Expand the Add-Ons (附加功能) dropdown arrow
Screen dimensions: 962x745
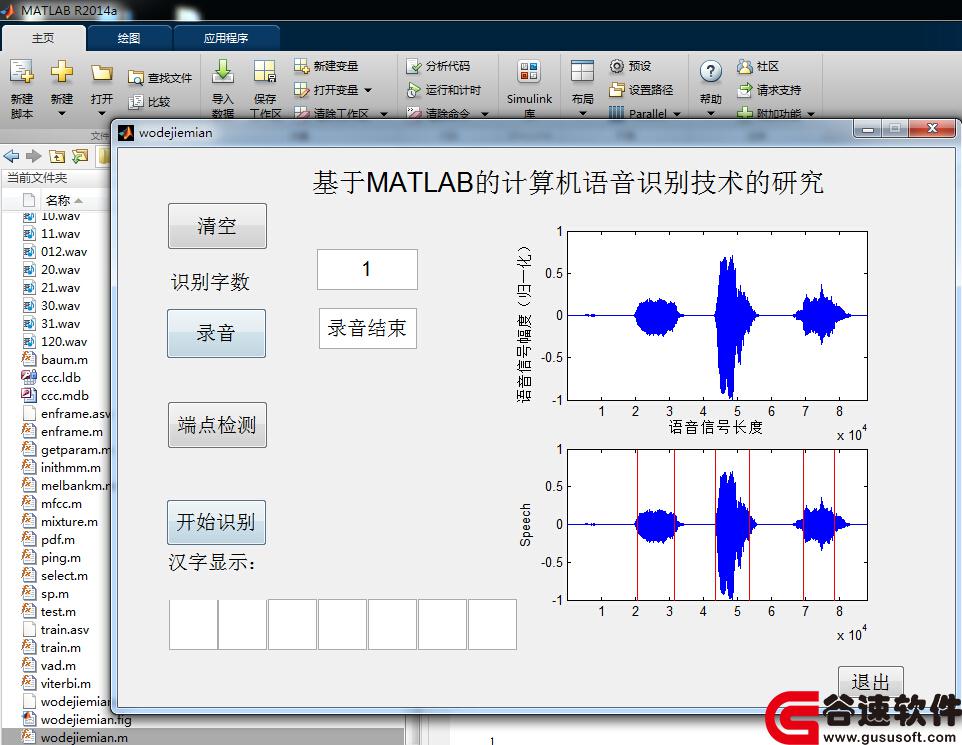811,114
